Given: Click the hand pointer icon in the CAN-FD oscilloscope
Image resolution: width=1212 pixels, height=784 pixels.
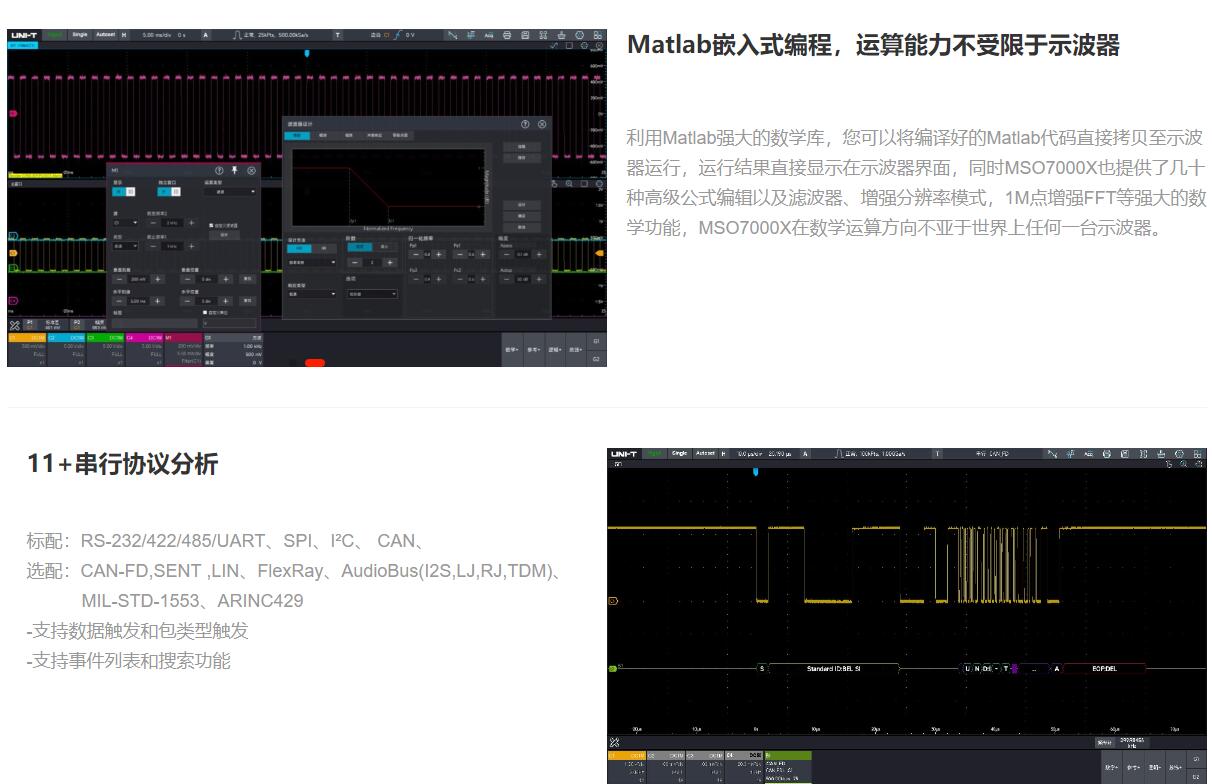Looking at the screenshot, I should [1168, 465].
